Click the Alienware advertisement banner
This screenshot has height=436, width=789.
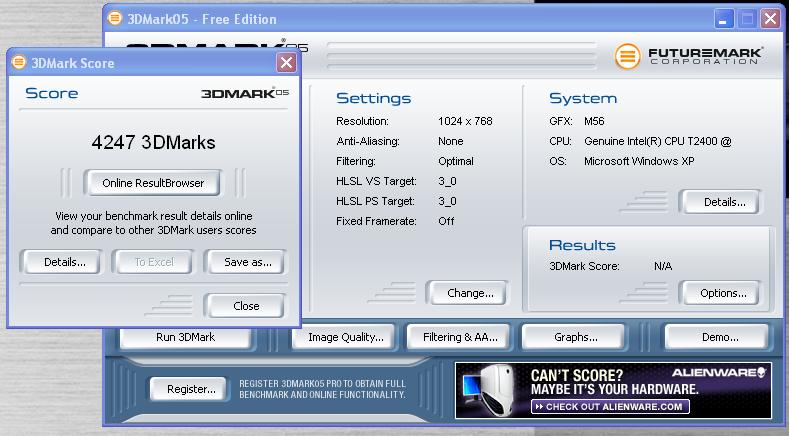(x=613, y=390)
